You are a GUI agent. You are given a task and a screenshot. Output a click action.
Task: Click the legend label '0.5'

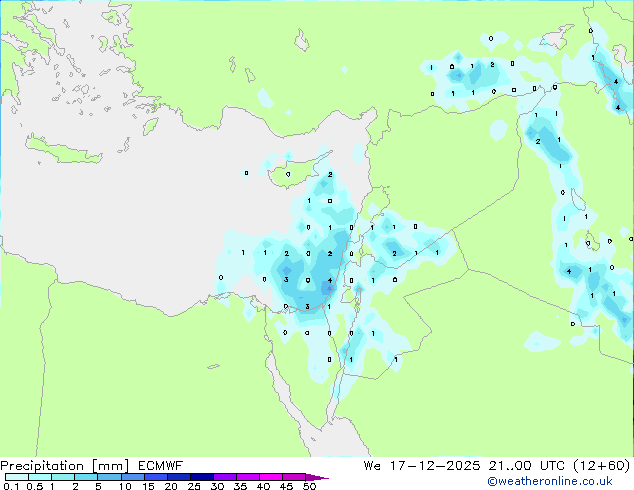pos(35,486)
